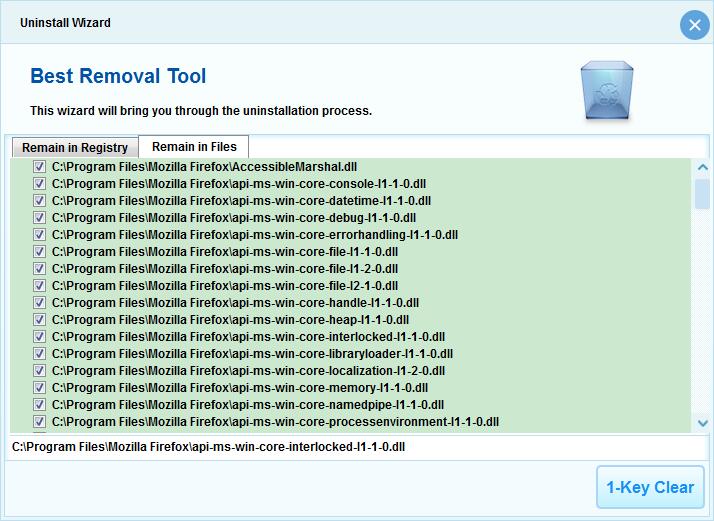
Task: Toggle api-ms-win-core-libraryloader-l1-1-0.dll checkbox
Action: (39, 354)
